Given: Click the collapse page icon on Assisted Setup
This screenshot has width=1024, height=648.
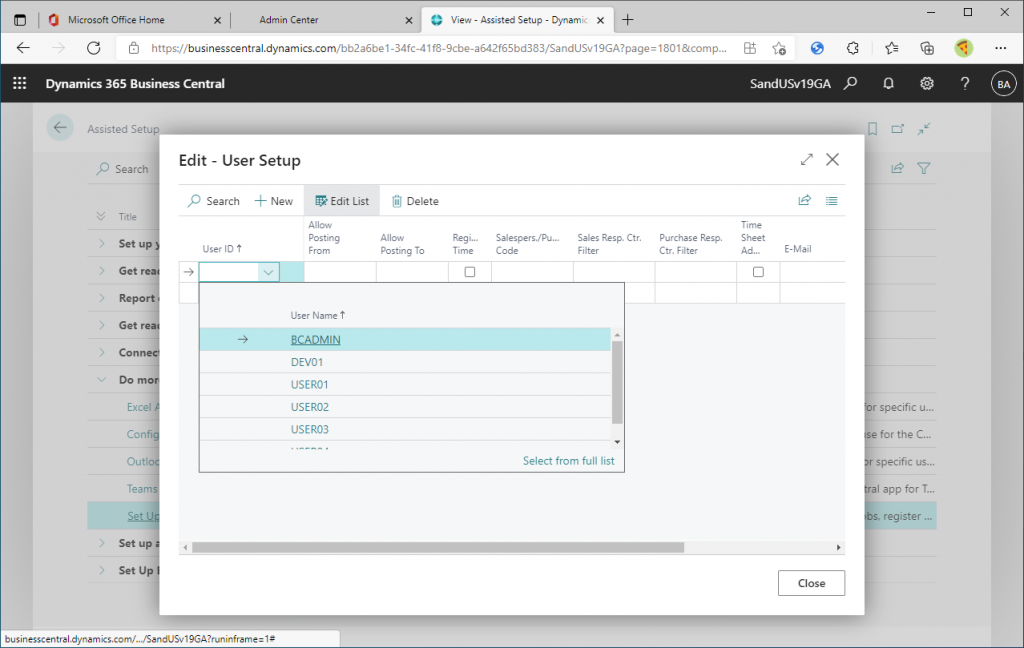Looking at the screenshot, I should point(923,129).
